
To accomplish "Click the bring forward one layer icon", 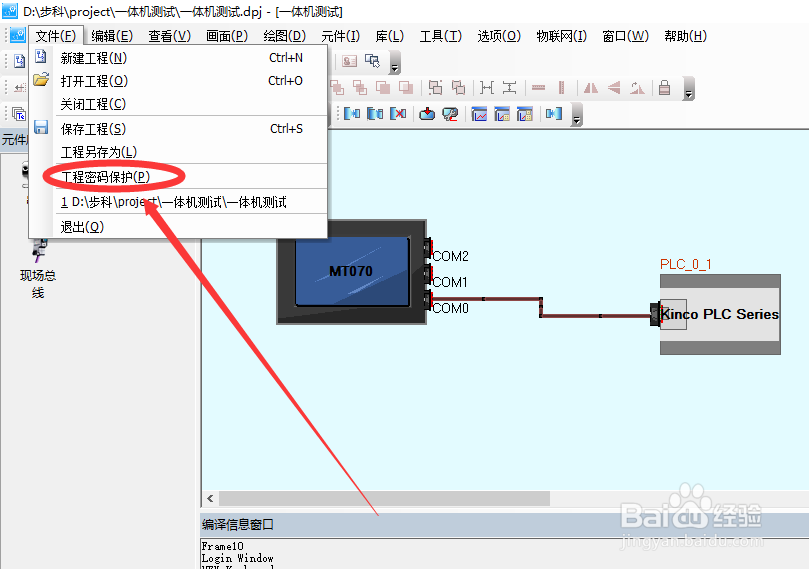I will 383,88.
